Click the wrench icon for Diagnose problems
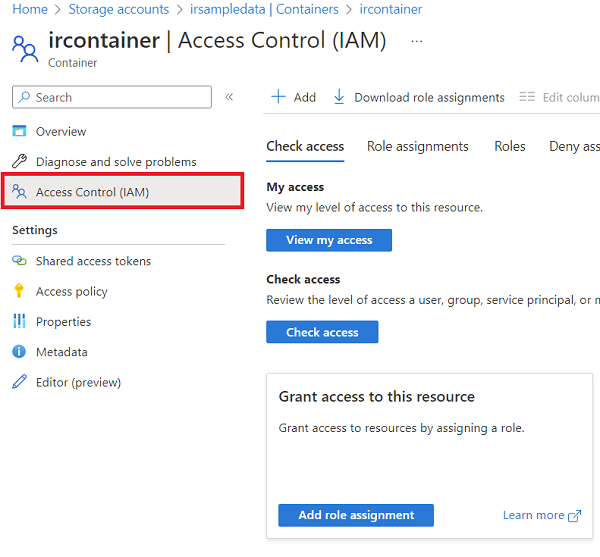Screen dimensions: 600x557 (x=19, y=161)
